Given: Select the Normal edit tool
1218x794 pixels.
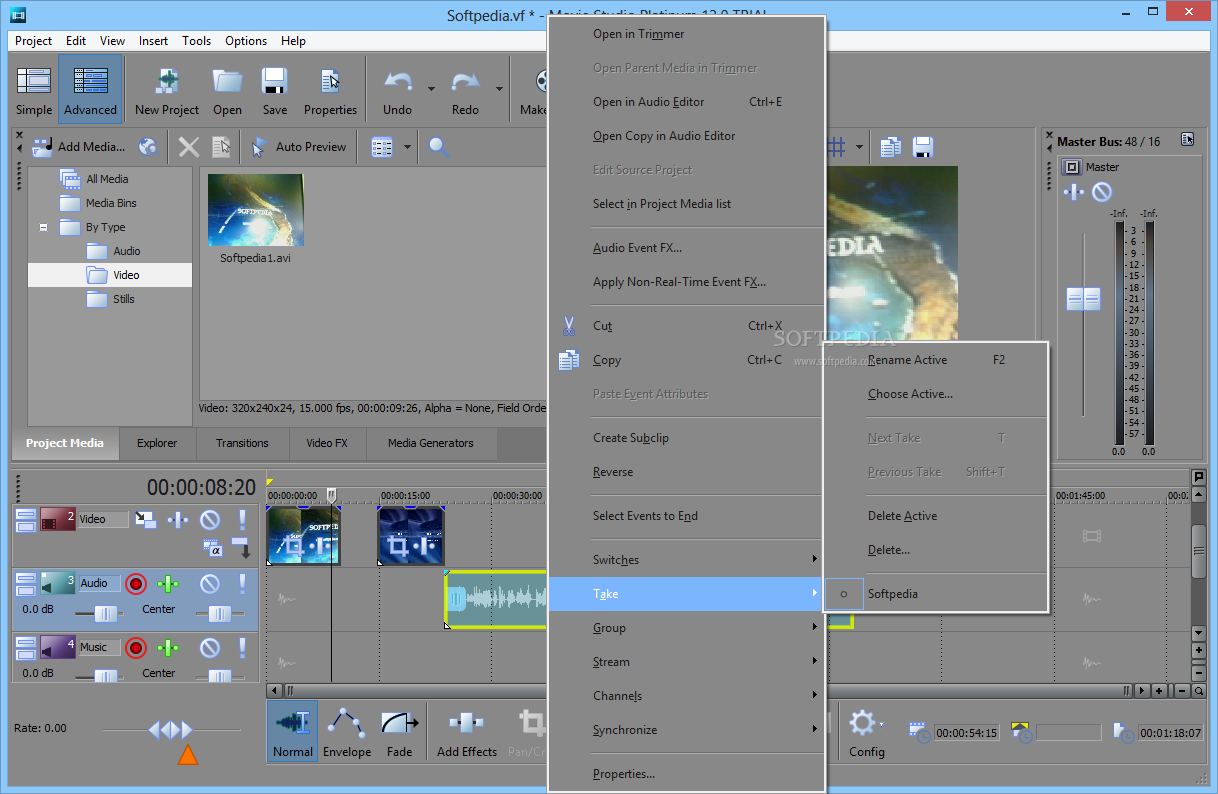Looking at the screenshot, I should pyautogui.click(x=292, y=731).
